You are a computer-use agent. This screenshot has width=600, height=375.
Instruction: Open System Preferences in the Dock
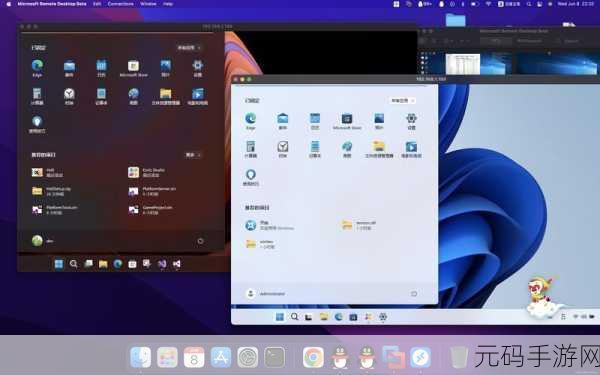pyautogui.click(x=248, y=357)
